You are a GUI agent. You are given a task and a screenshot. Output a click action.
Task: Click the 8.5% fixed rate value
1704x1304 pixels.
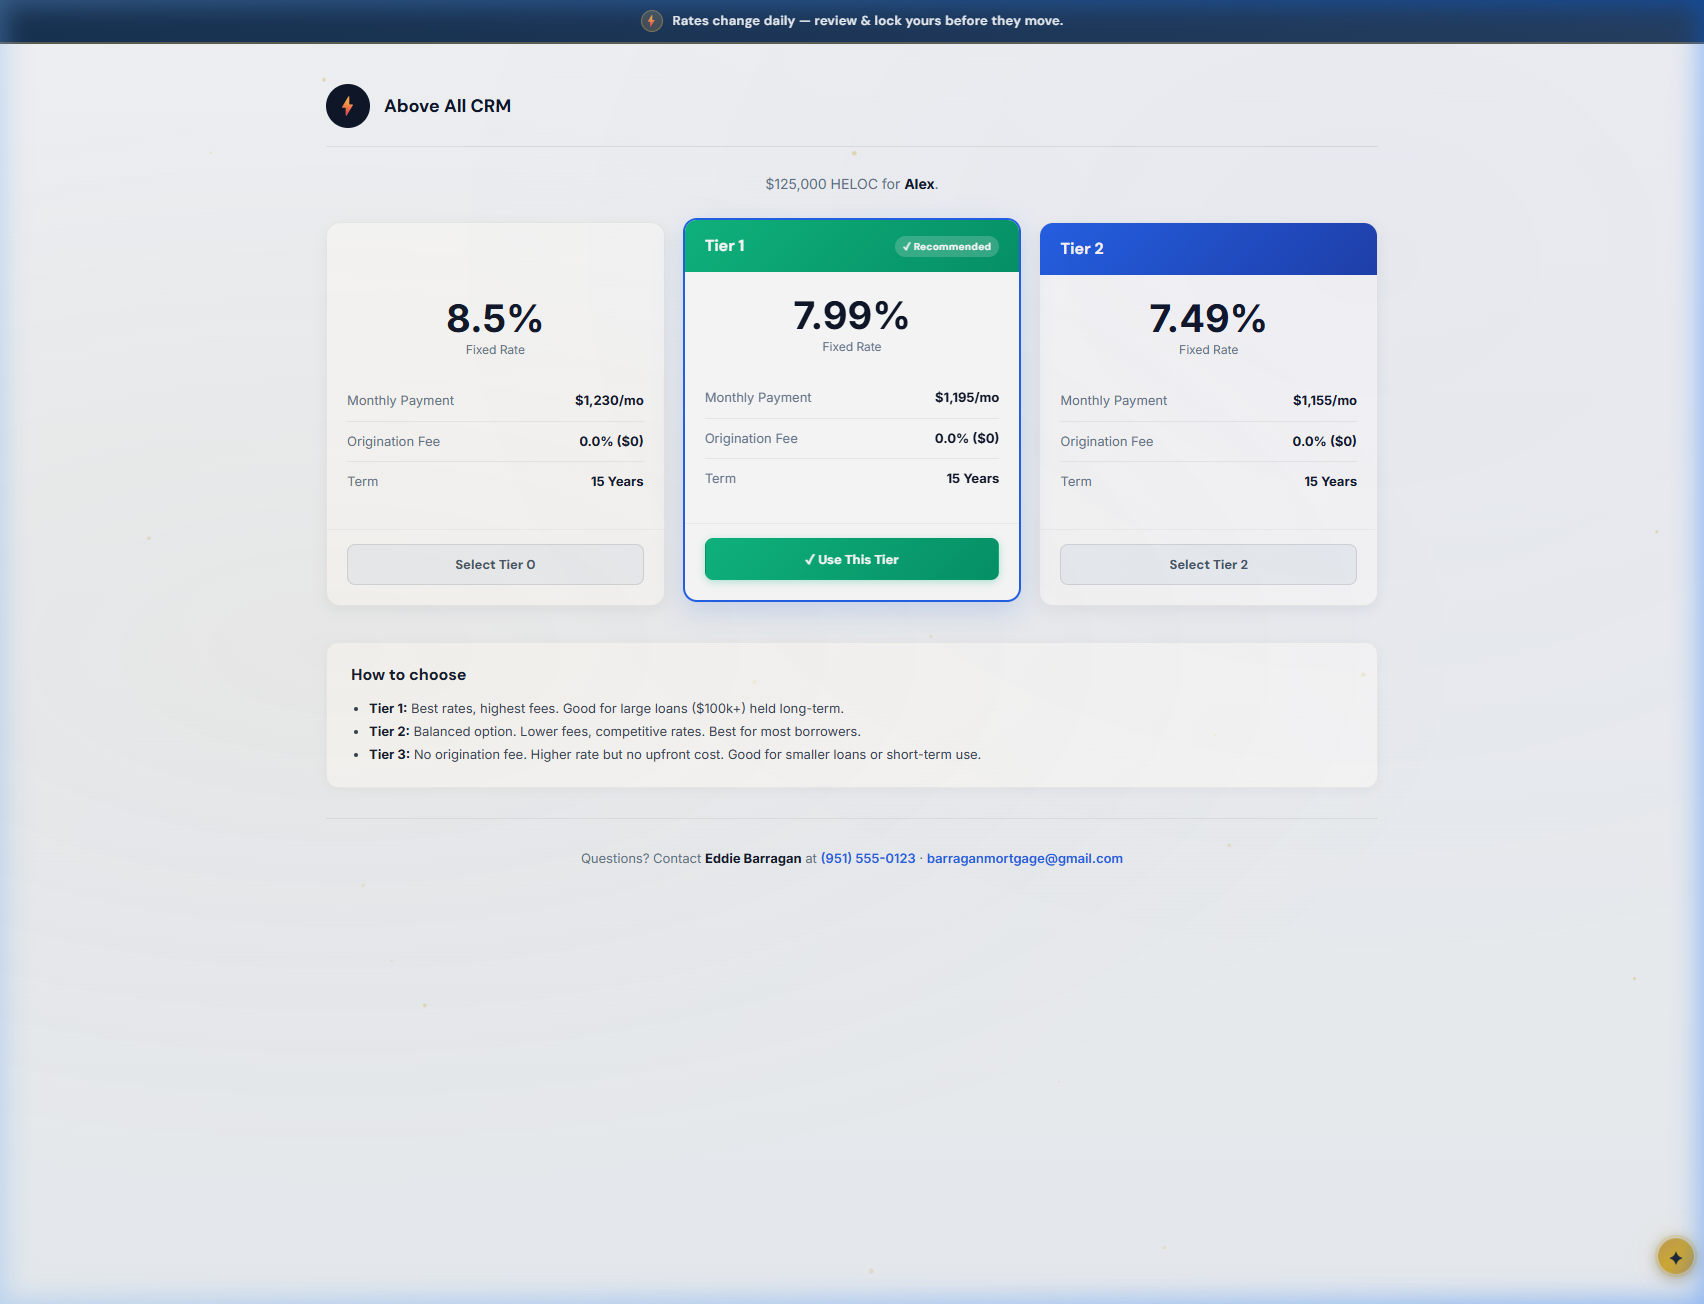495,319
